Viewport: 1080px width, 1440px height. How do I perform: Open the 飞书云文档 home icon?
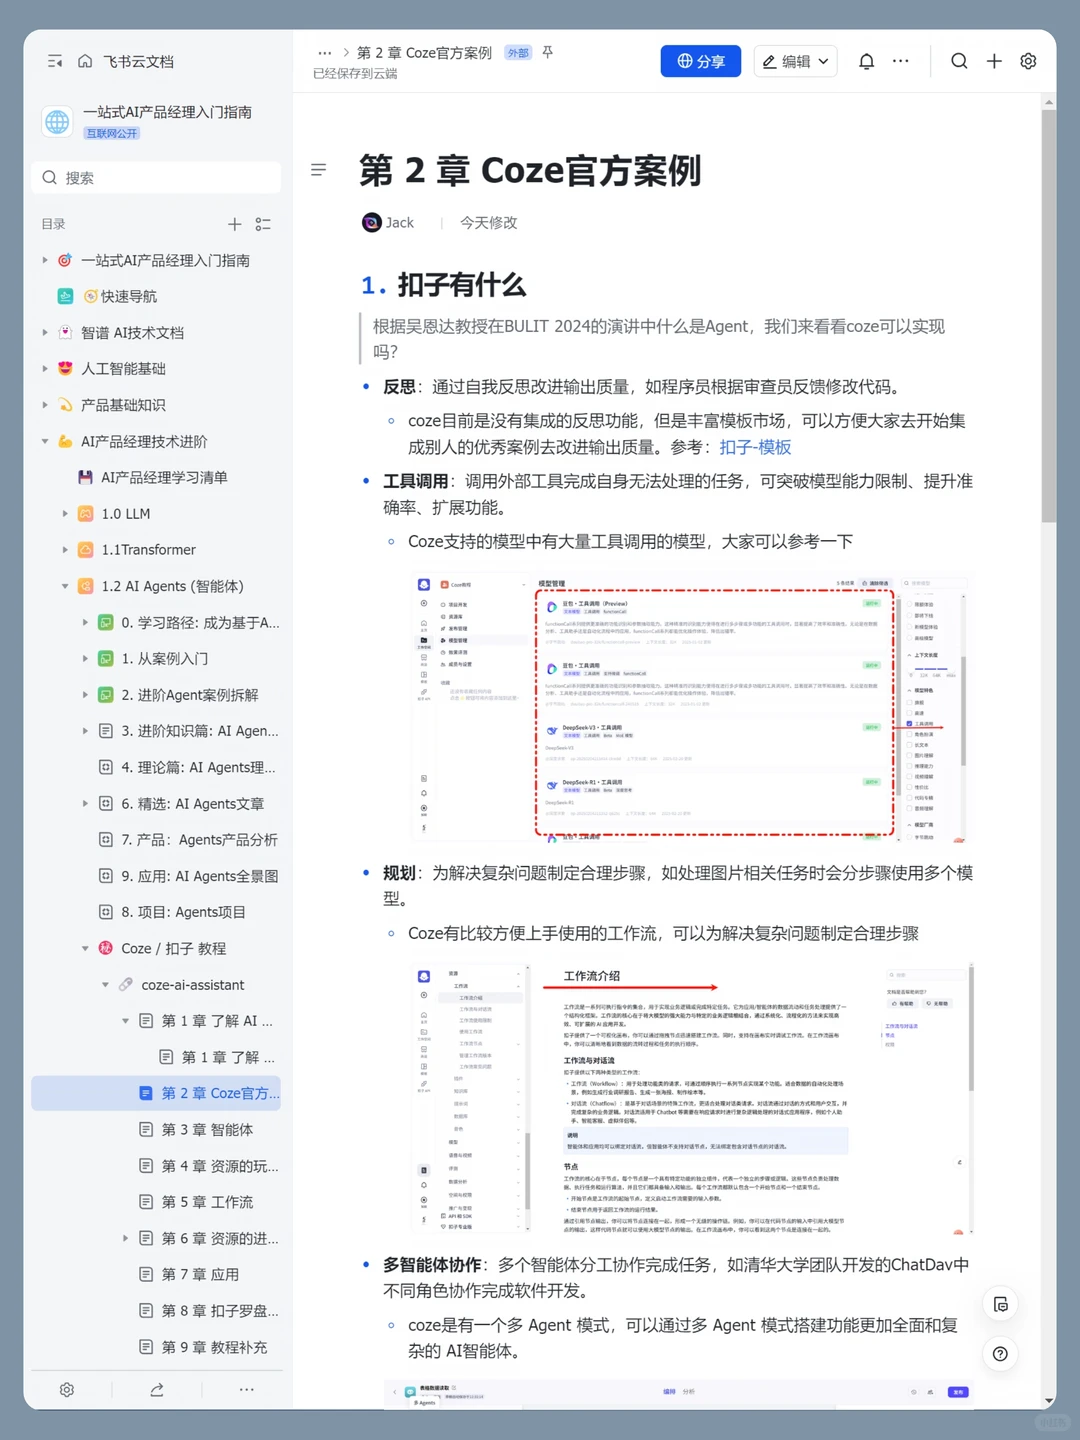point(85,61)
